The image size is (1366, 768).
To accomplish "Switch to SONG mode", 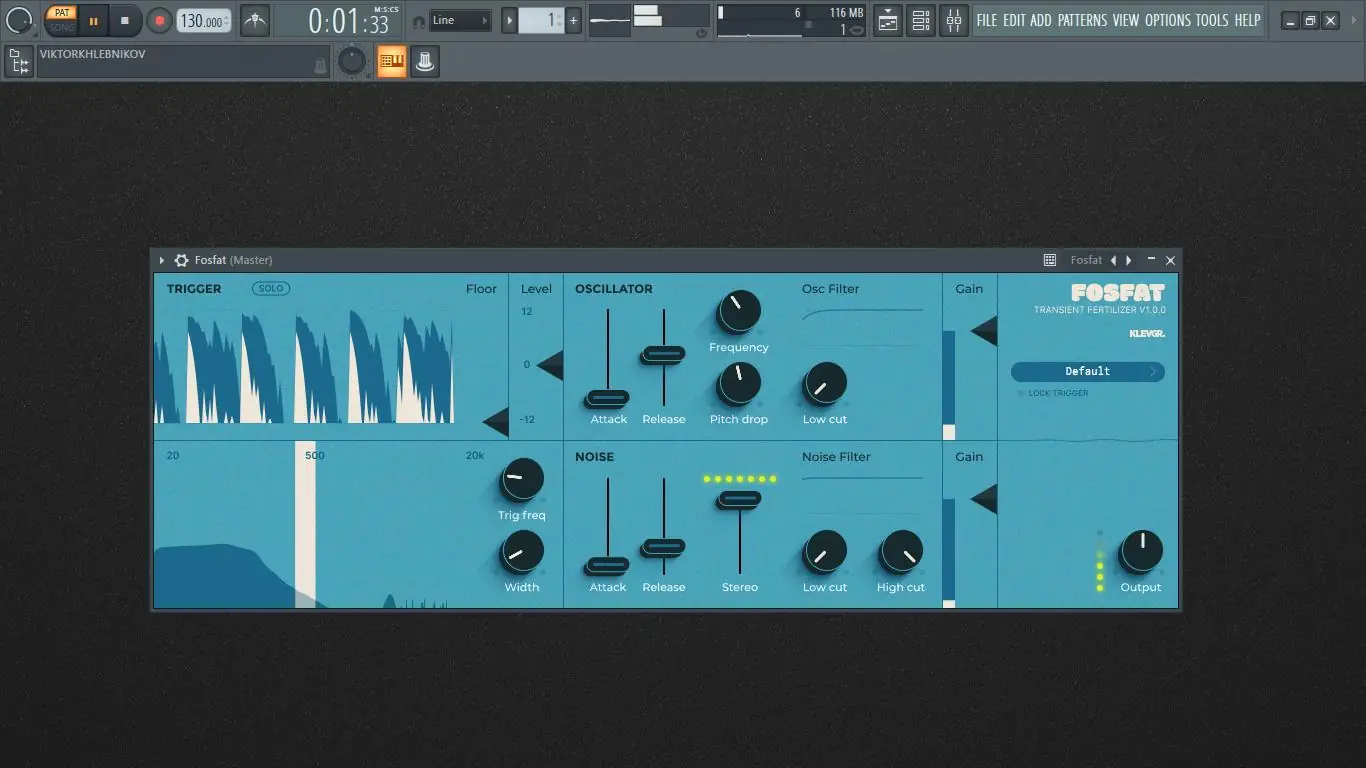I will (x=62, y=27).
